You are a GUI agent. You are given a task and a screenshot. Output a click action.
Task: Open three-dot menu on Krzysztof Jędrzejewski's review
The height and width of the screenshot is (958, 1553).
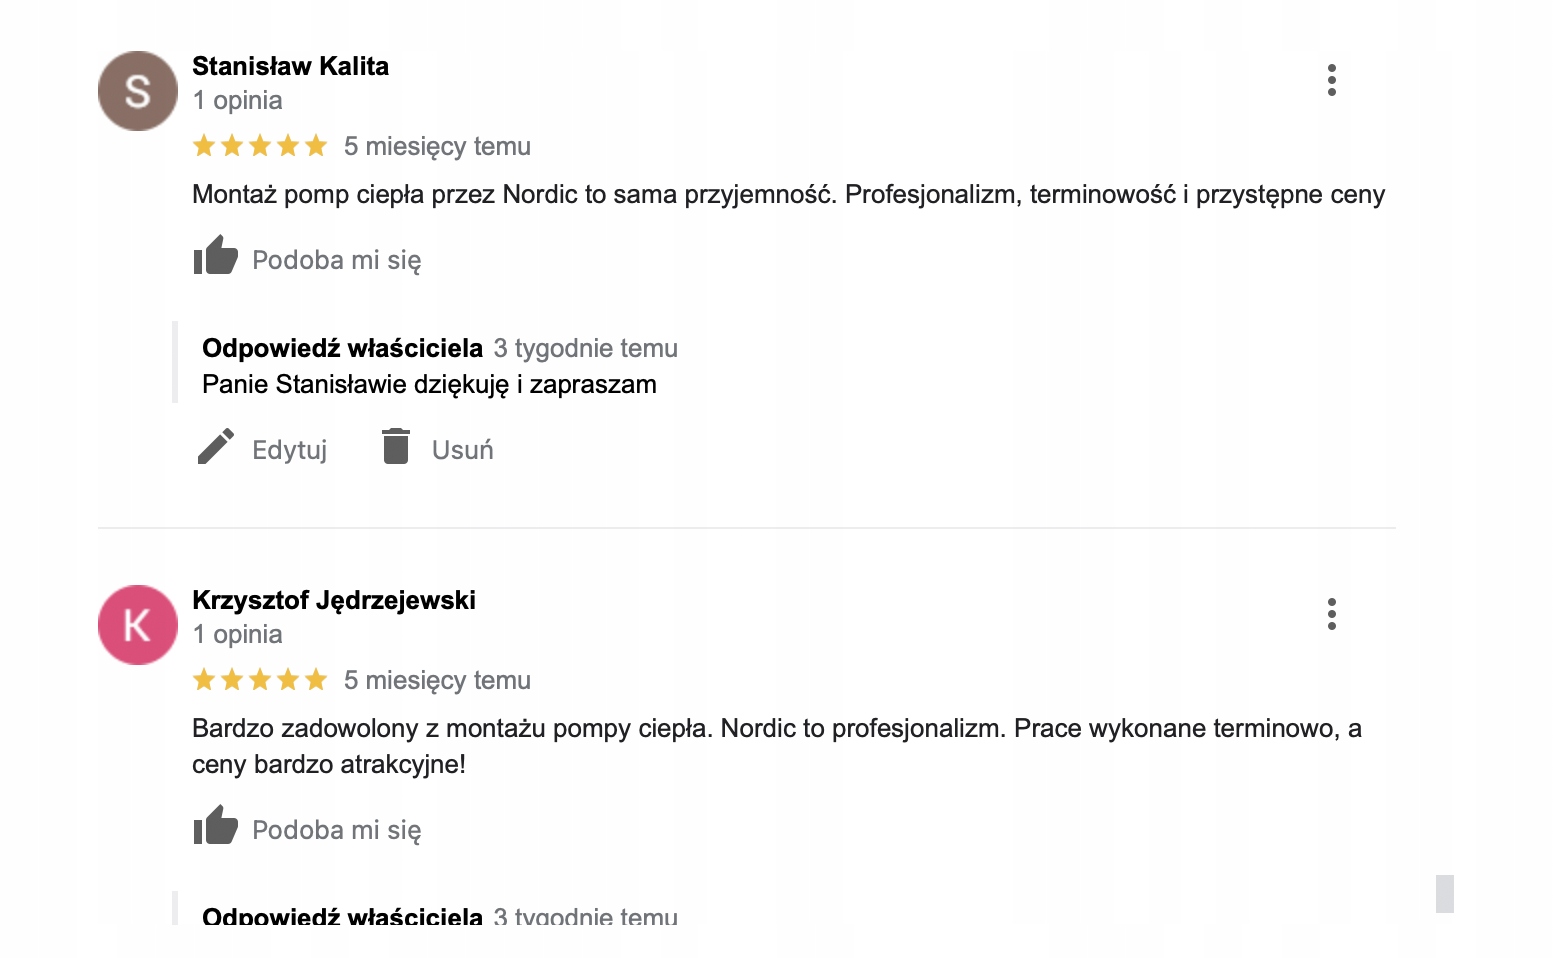pos(1331,614)
